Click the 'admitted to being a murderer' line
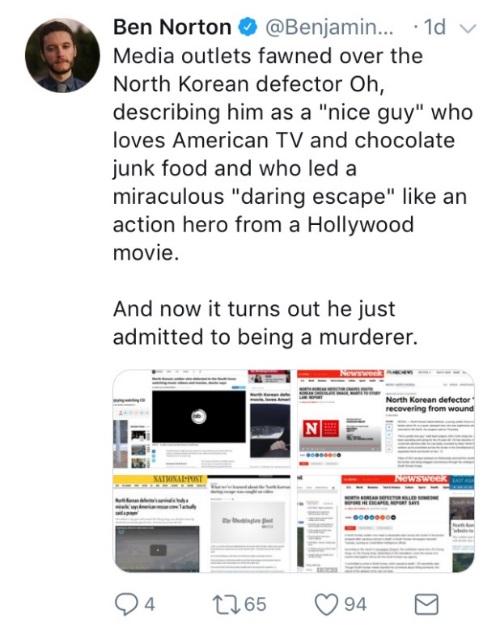The image size is (500, 627). (x=265, y=337)
